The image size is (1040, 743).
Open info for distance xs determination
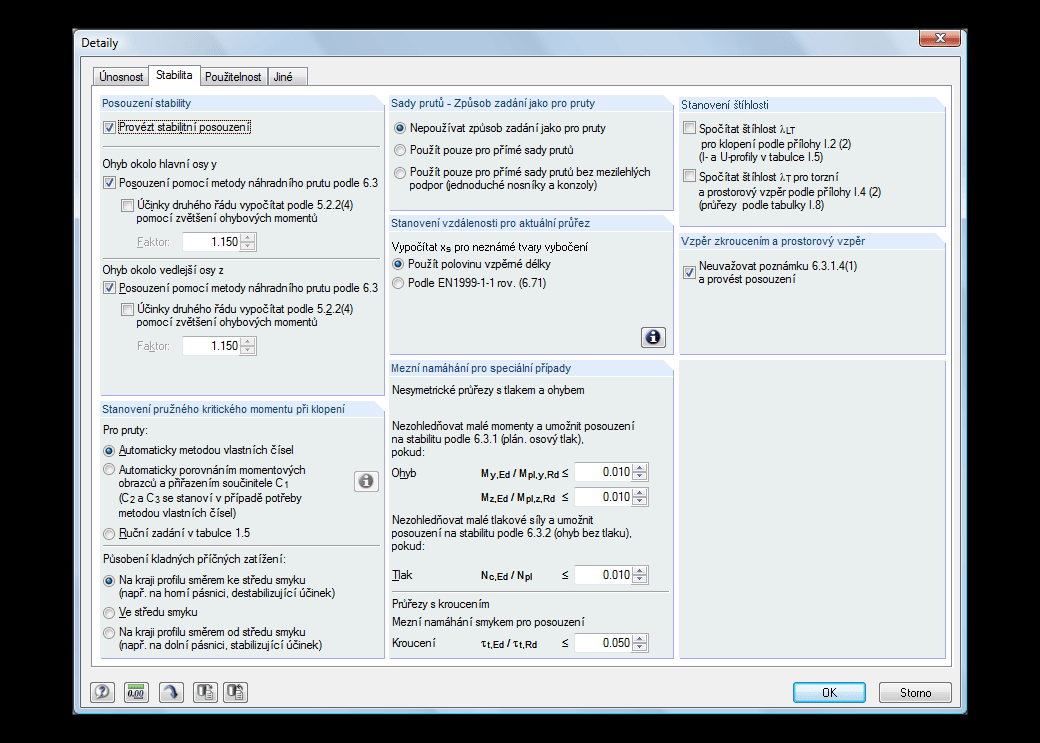pos(653,337)
